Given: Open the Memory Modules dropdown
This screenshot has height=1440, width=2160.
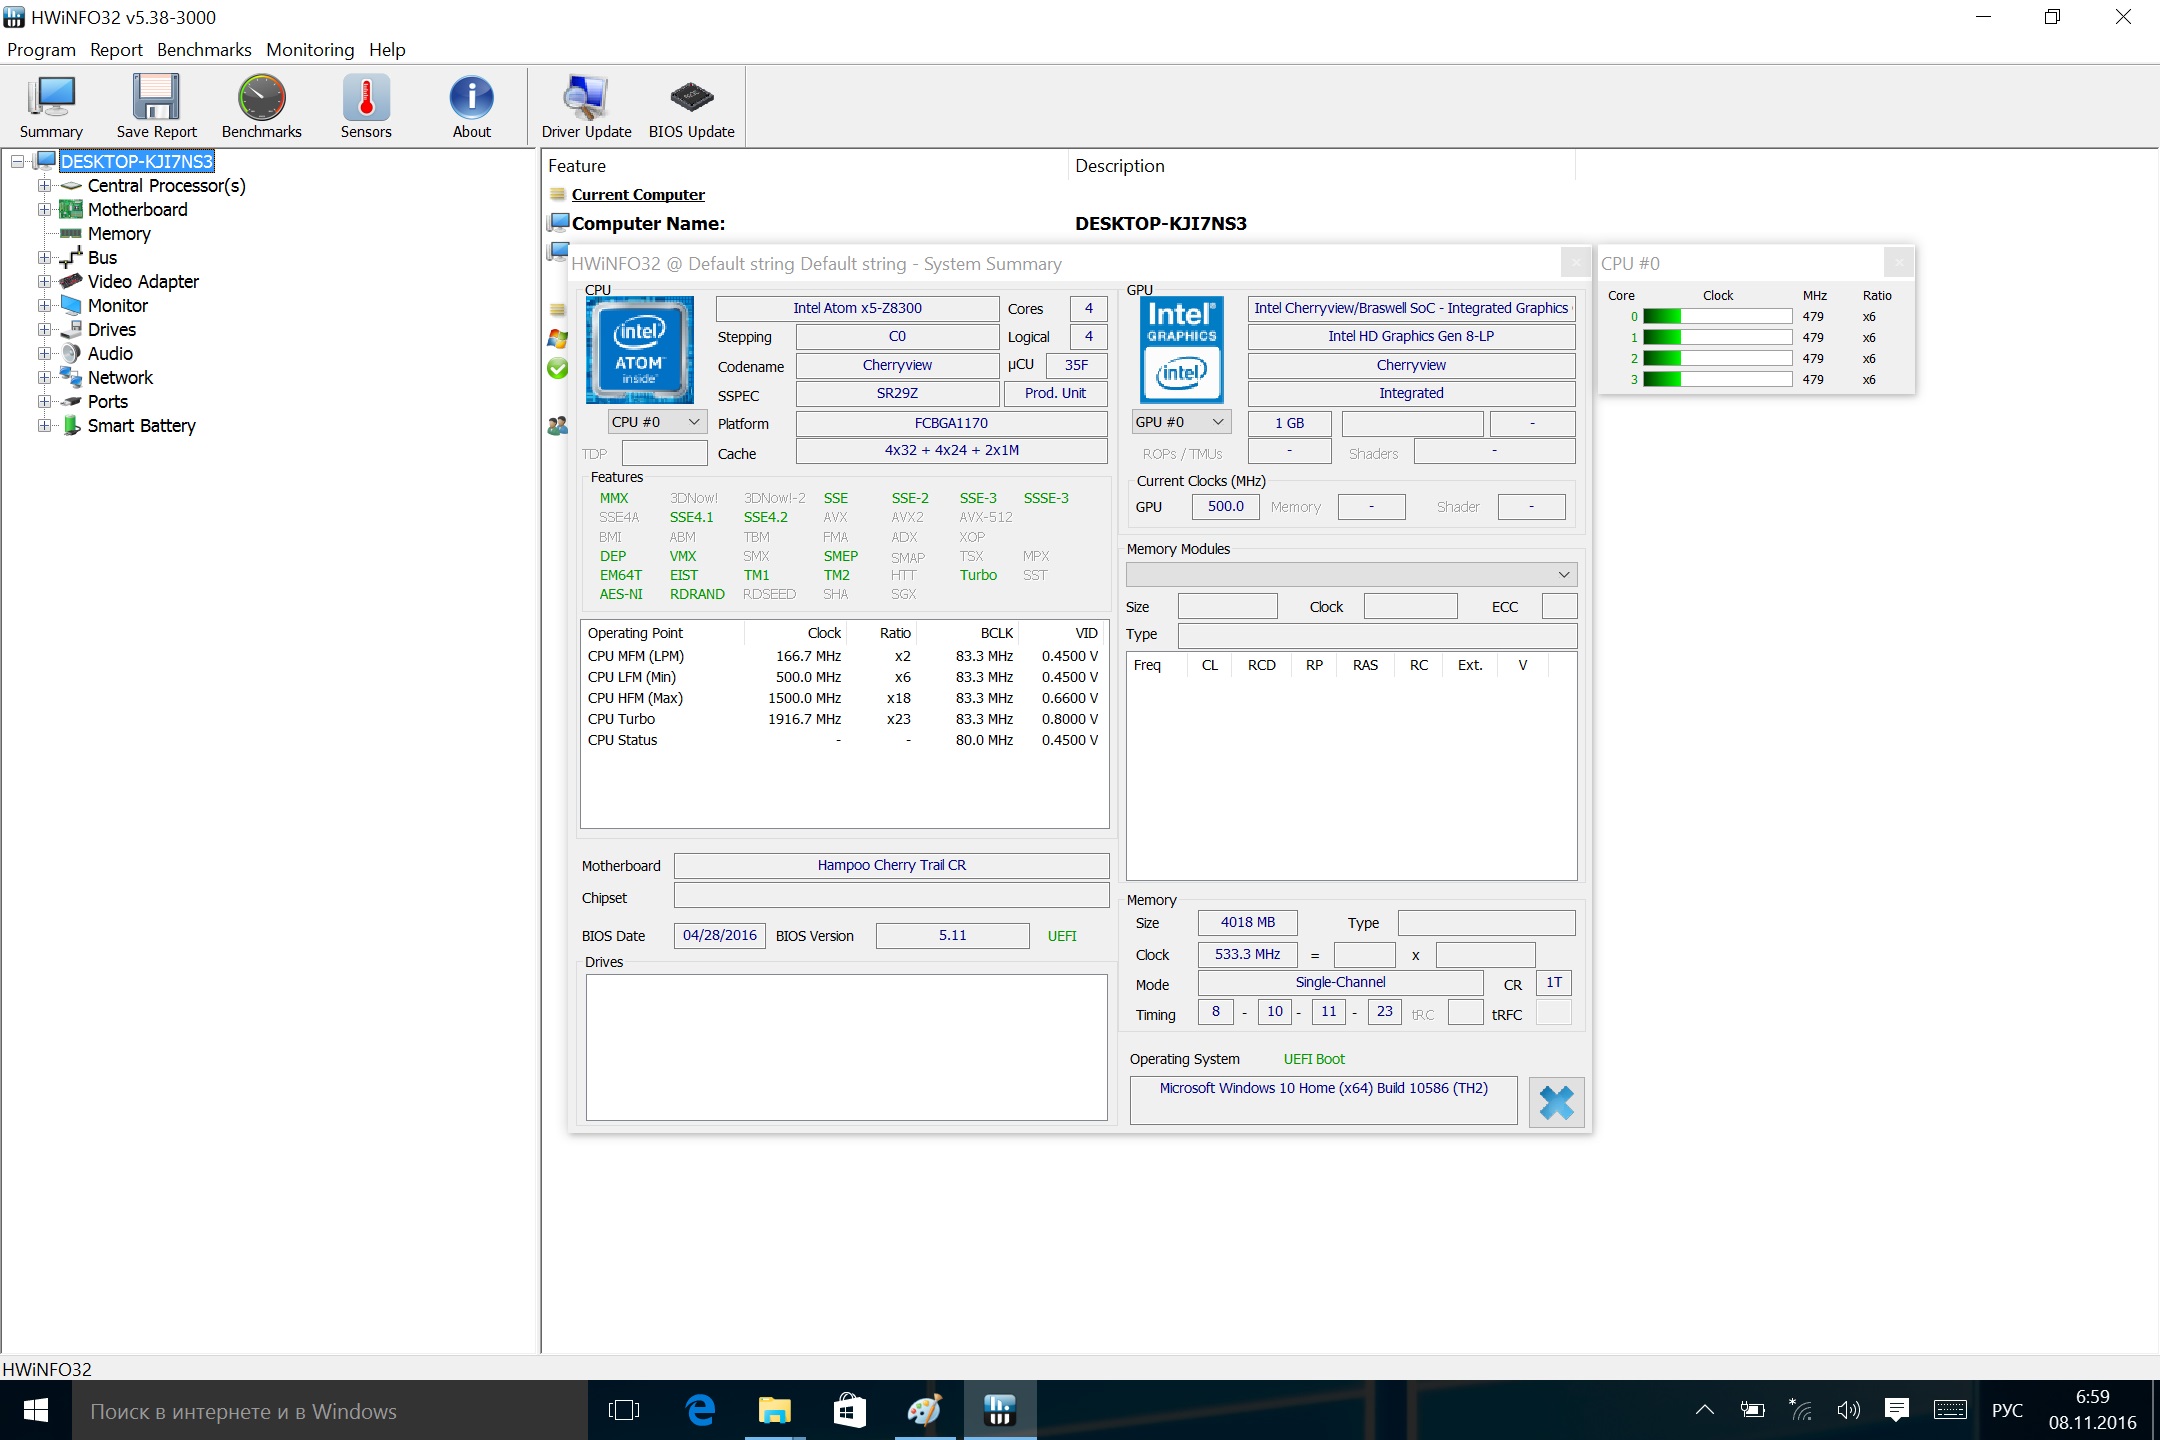Looking at the screenshot, I should point(1351,574).
